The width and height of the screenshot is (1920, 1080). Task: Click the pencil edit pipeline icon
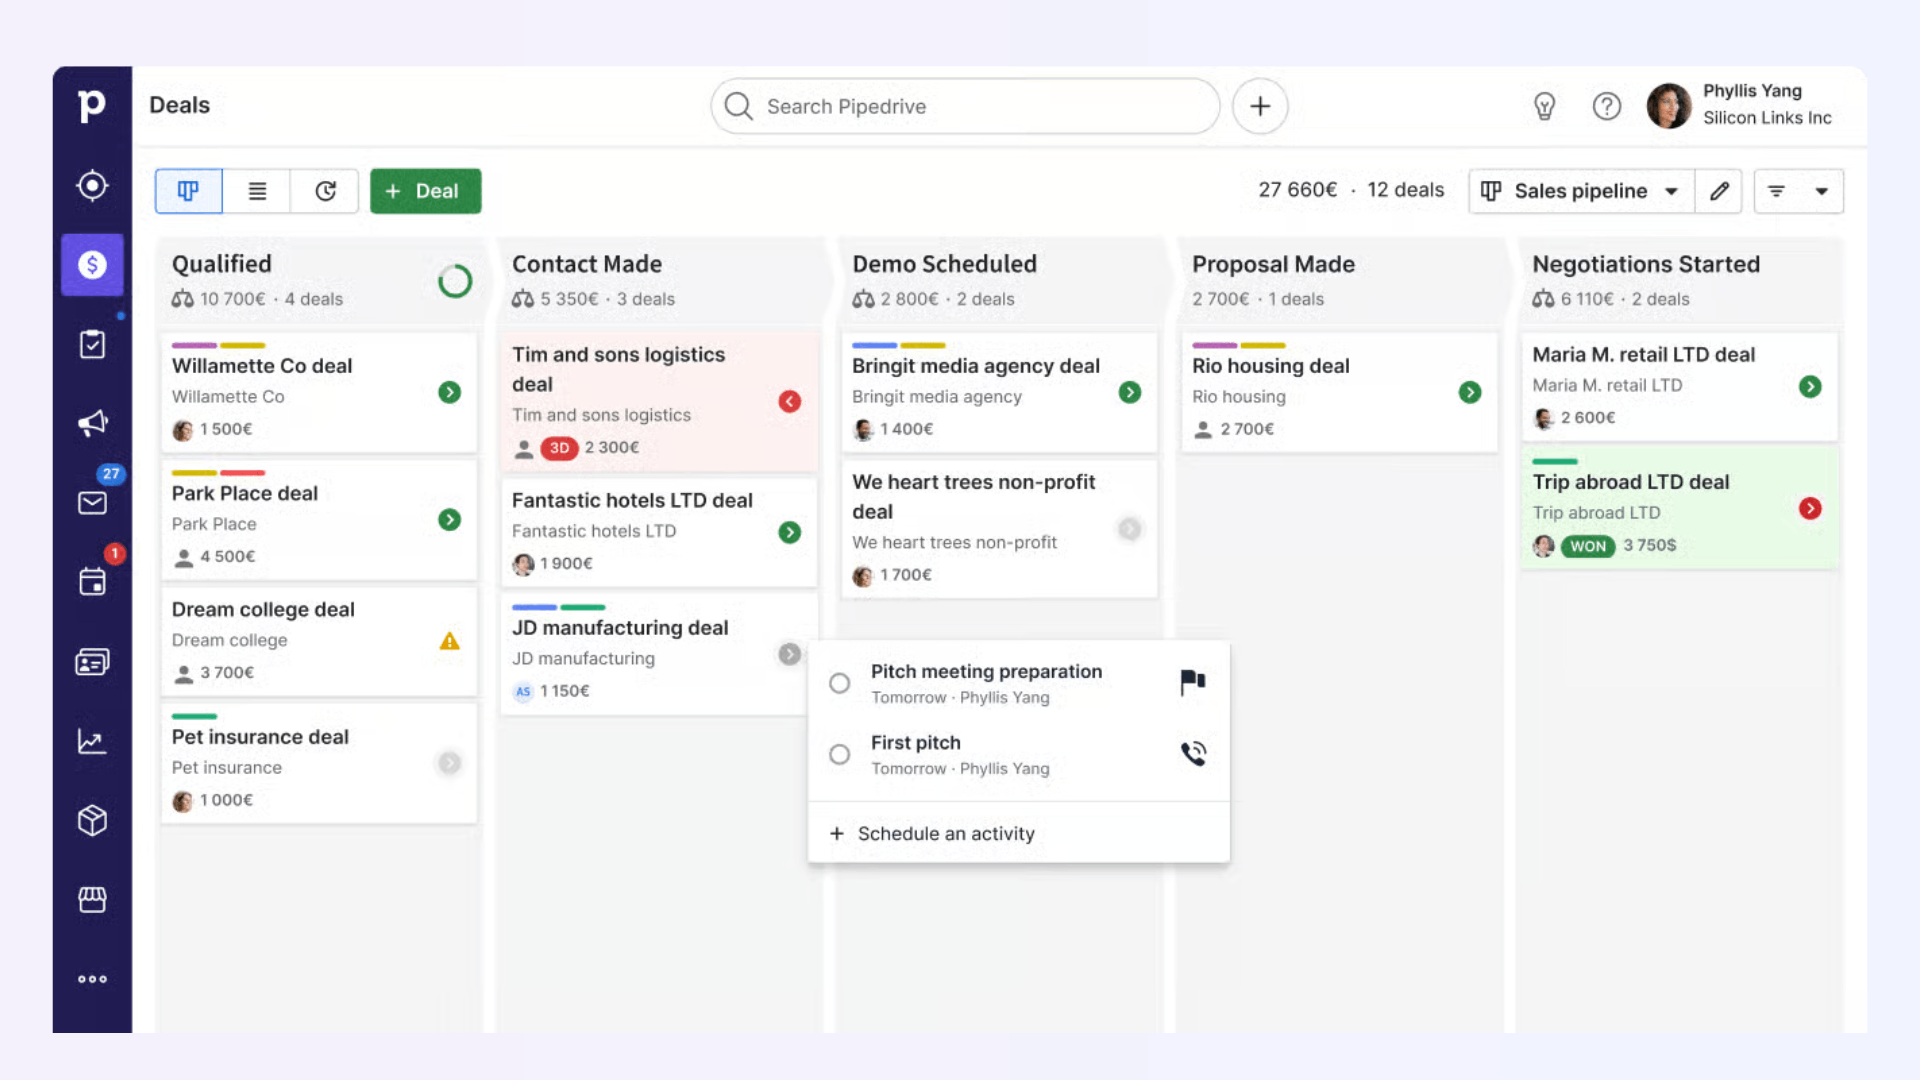click(x=1719, y=191)
